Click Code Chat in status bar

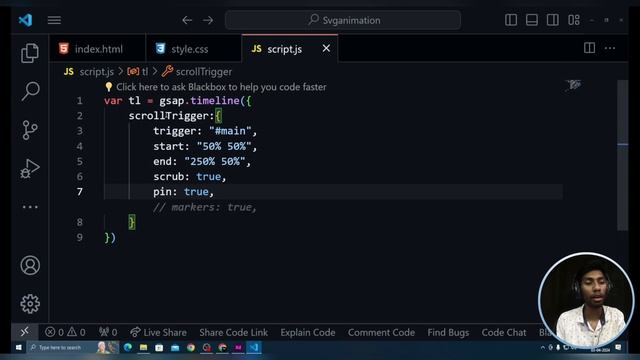coord(504,332)
